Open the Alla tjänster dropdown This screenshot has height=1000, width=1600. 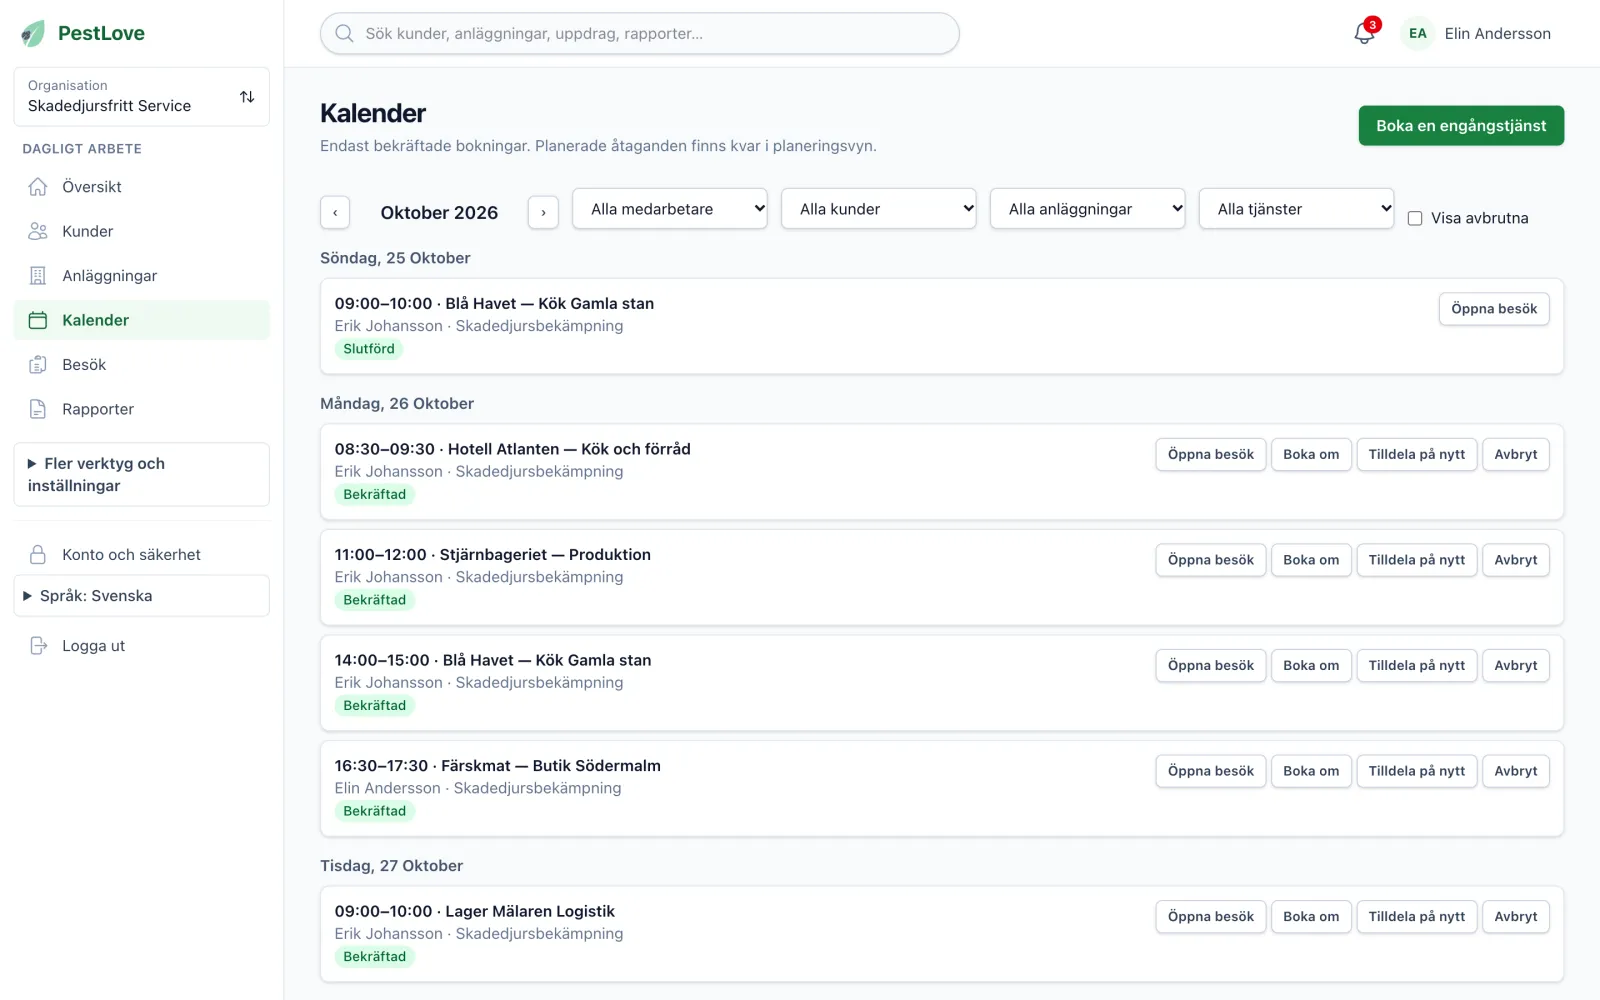pyautogui.click(x=1297, y=209)
